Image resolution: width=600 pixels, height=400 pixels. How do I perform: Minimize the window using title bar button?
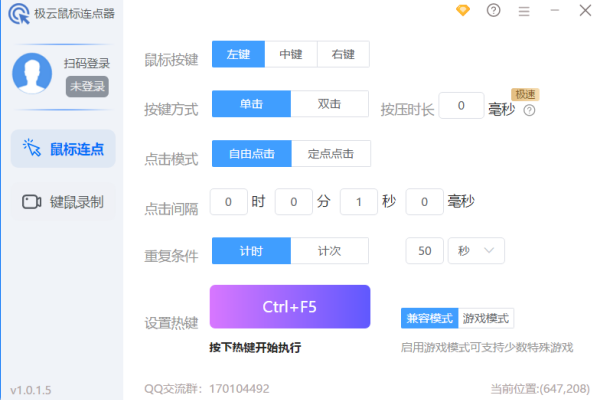point(556,11)
